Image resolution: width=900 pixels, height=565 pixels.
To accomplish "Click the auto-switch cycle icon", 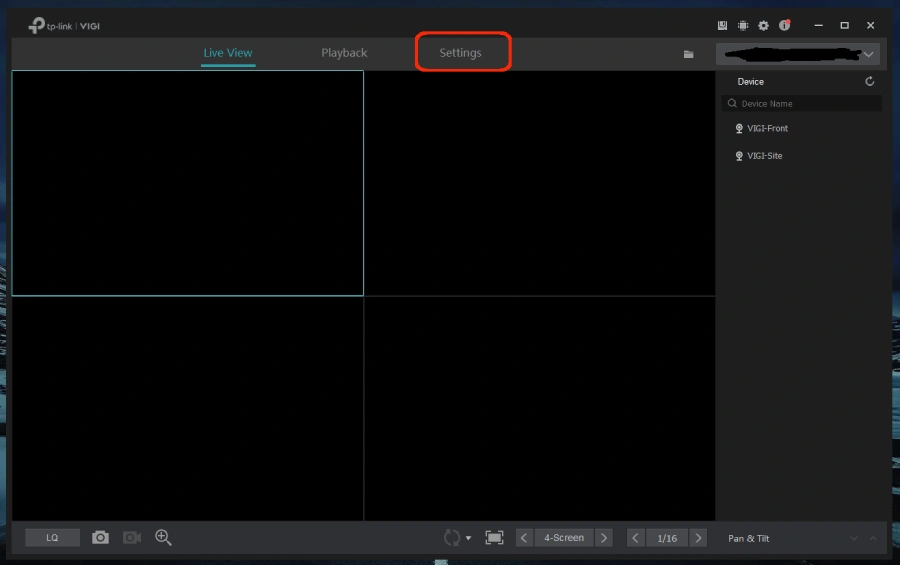I will click(x=452, y=538).
